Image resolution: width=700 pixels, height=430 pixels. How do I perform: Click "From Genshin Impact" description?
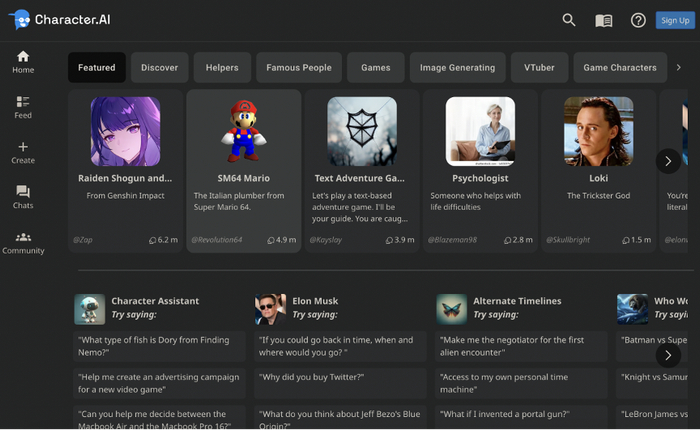[x=125, y=196]
